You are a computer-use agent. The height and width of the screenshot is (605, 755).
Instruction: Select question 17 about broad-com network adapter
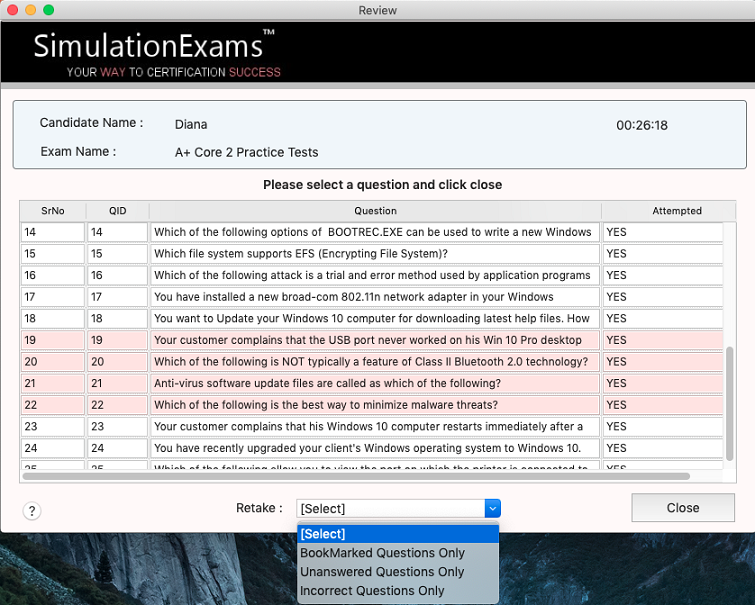375,297
